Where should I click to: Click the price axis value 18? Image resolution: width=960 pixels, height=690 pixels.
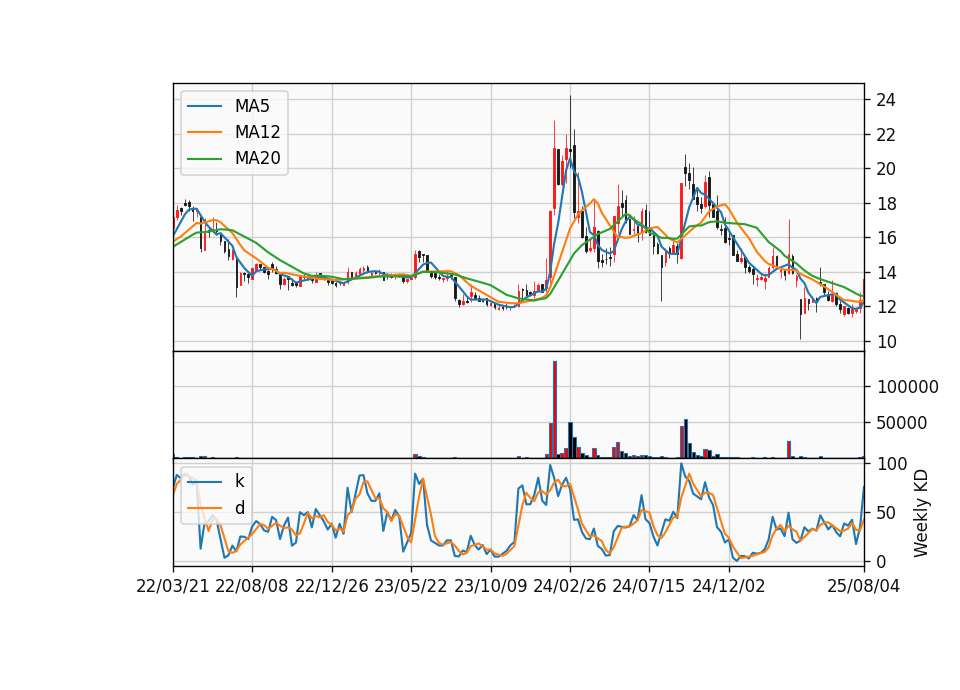886,204
